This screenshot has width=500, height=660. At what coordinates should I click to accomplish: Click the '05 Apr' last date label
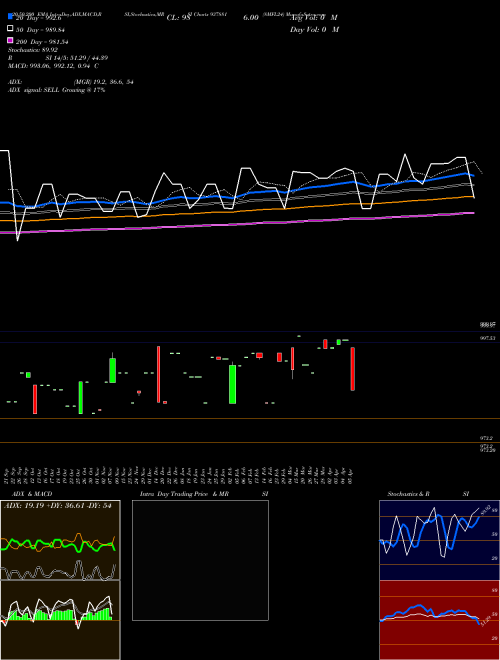(x=350, y=476)
